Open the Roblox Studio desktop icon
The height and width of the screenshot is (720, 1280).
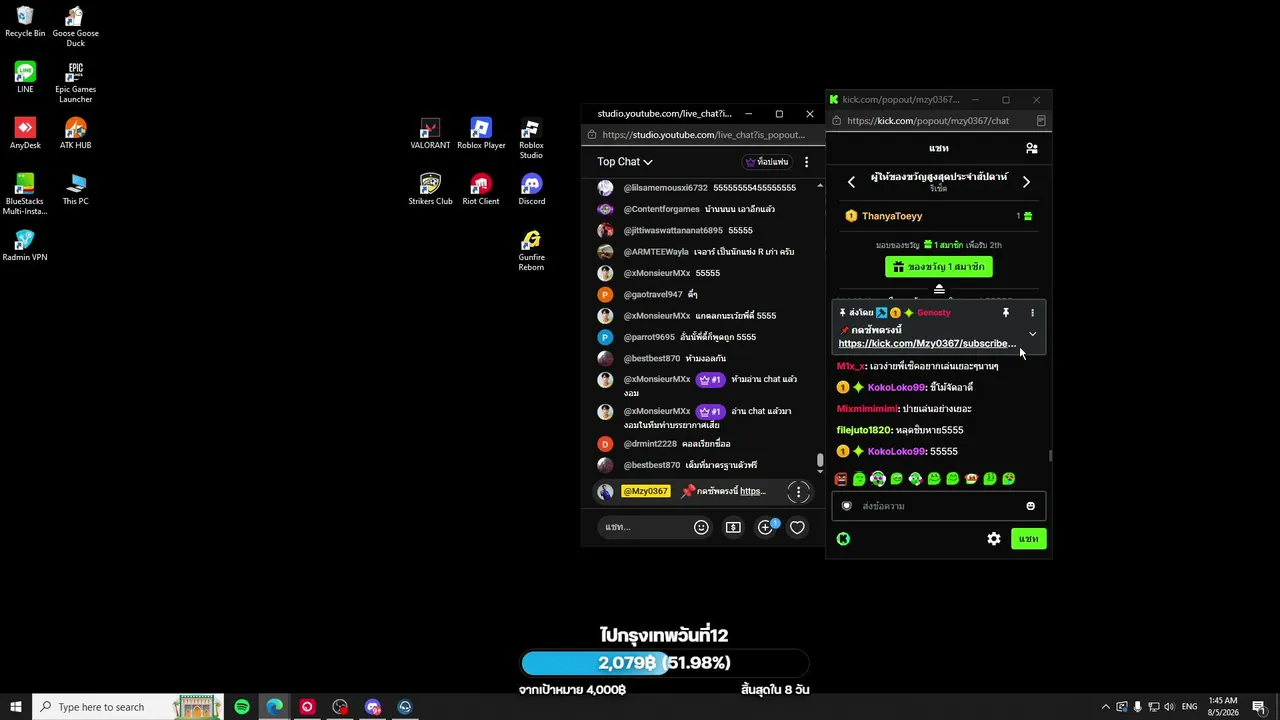click(x=531, y=139)
